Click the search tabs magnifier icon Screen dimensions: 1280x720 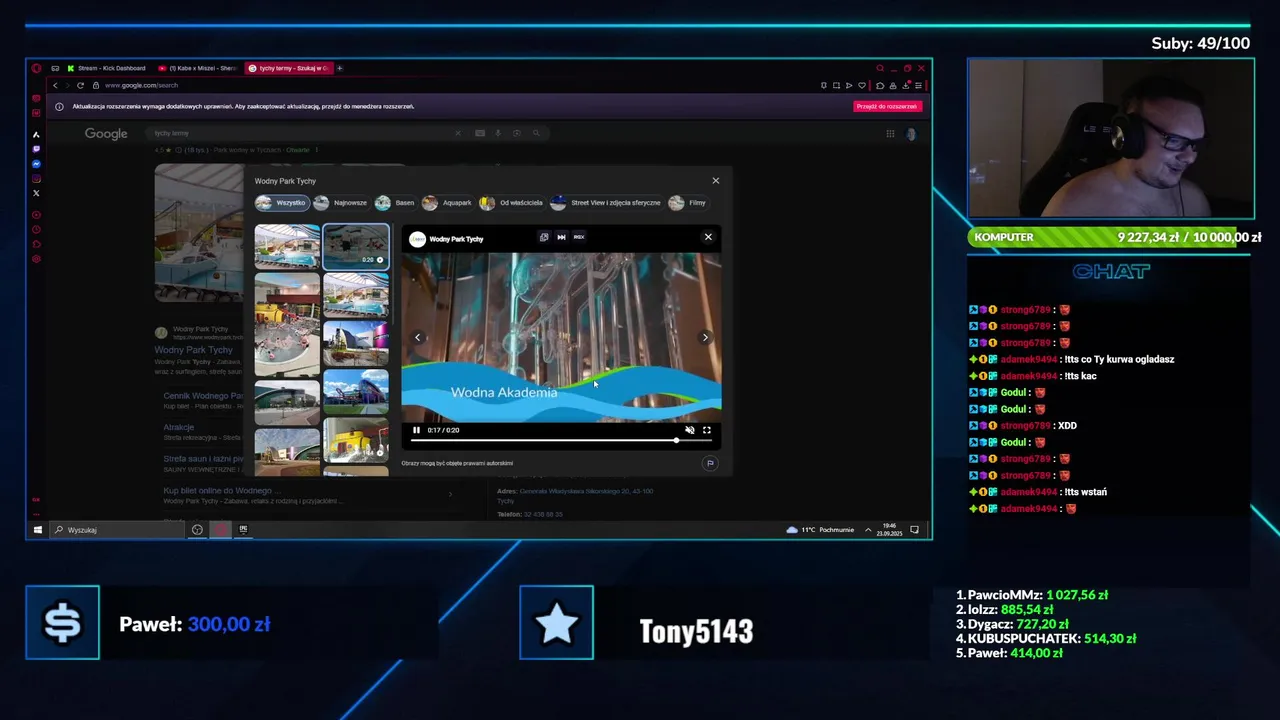tap(880, 68)
